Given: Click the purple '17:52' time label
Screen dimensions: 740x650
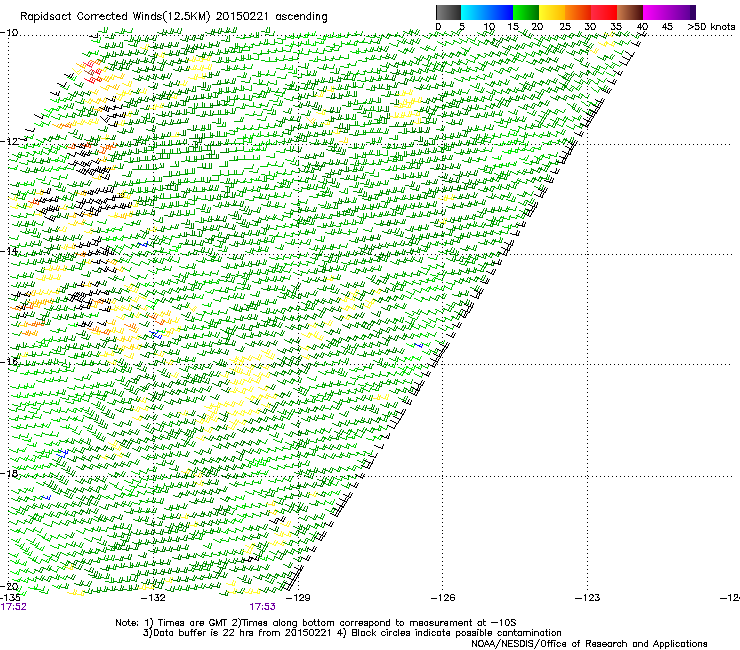Looking at the screenshot, I should [x=13, y=607].
